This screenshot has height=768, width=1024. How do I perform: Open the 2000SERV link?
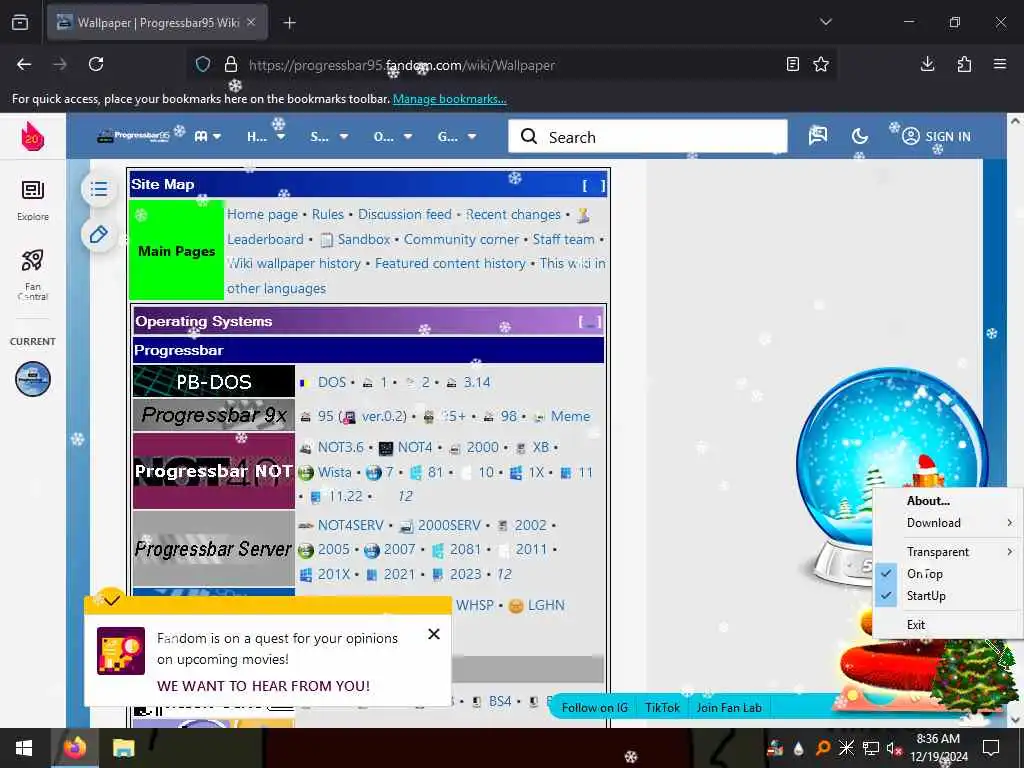[449, 525]
